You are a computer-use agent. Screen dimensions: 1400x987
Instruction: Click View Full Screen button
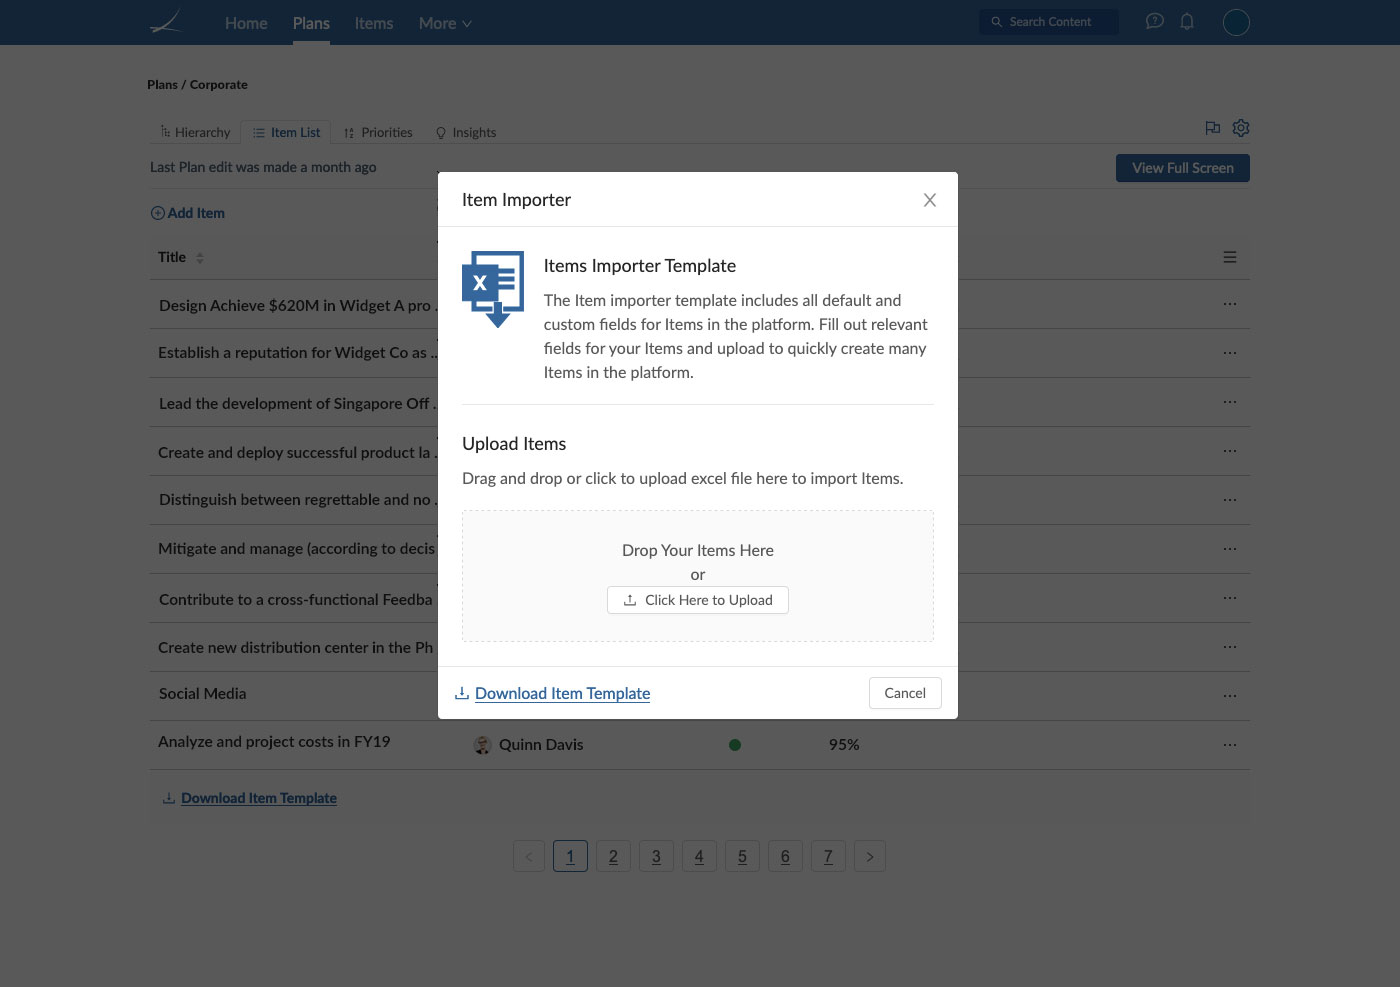[x=1183, y=168]
